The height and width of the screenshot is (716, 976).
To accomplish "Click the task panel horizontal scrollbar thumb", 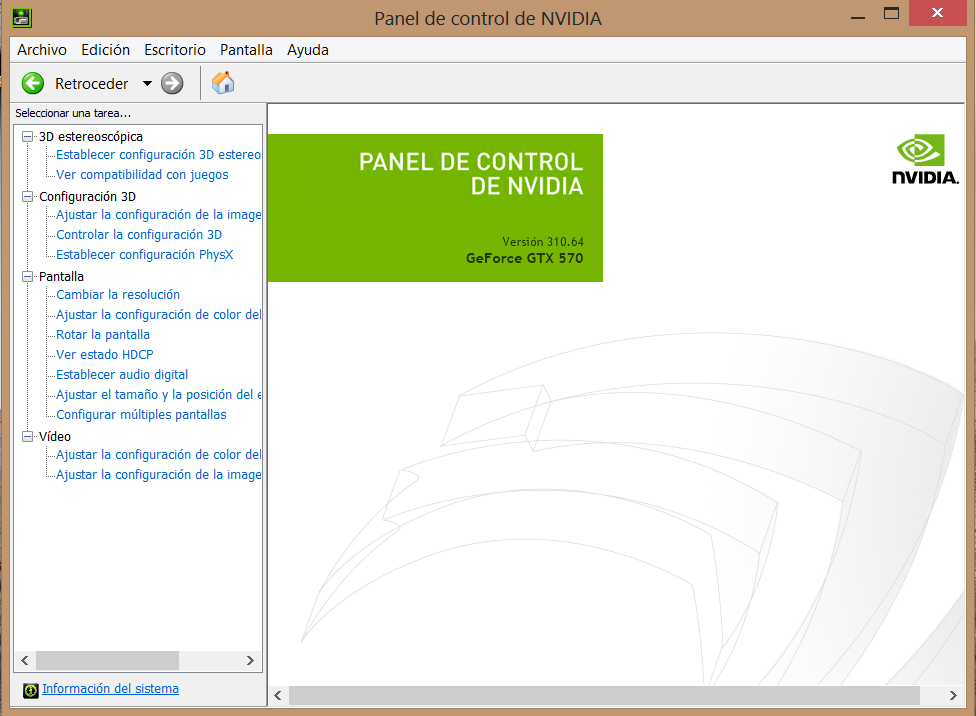I will coord(107,661).
